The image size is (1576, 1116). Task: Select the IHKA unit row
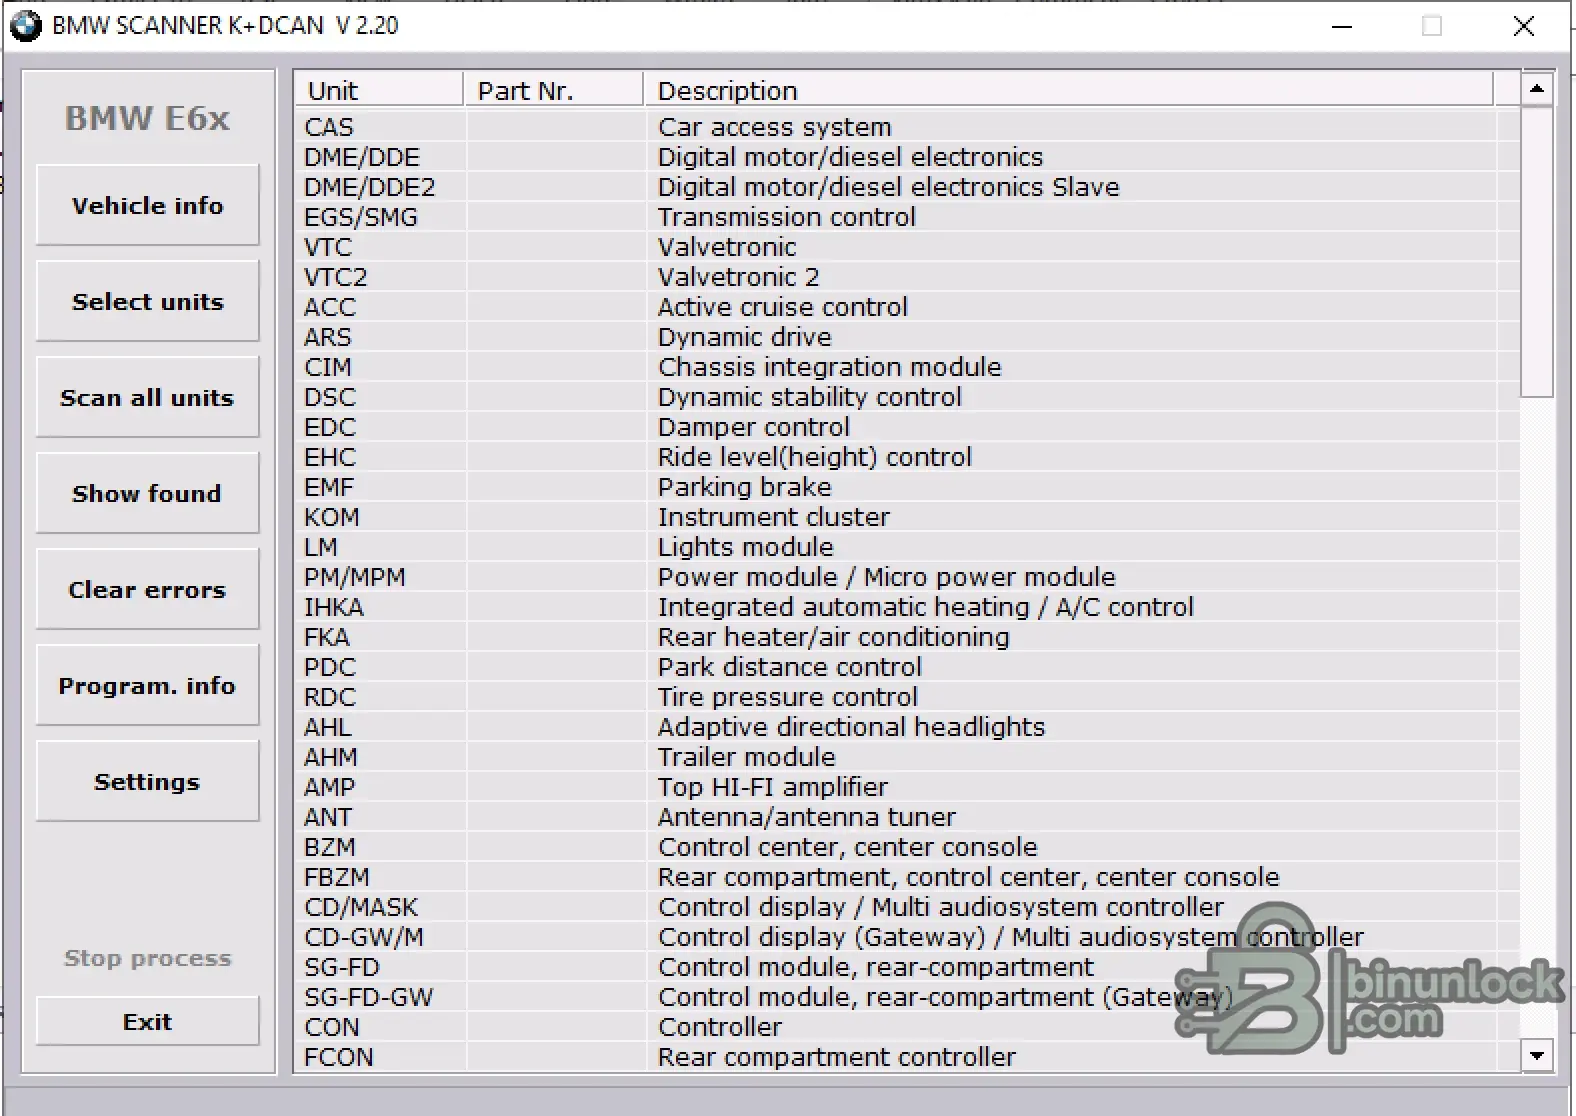[907, 607]
